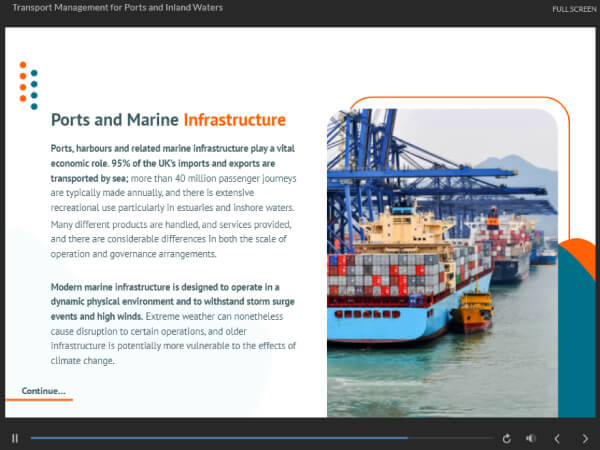Click the replay slide icon

(x=507, y=438)
